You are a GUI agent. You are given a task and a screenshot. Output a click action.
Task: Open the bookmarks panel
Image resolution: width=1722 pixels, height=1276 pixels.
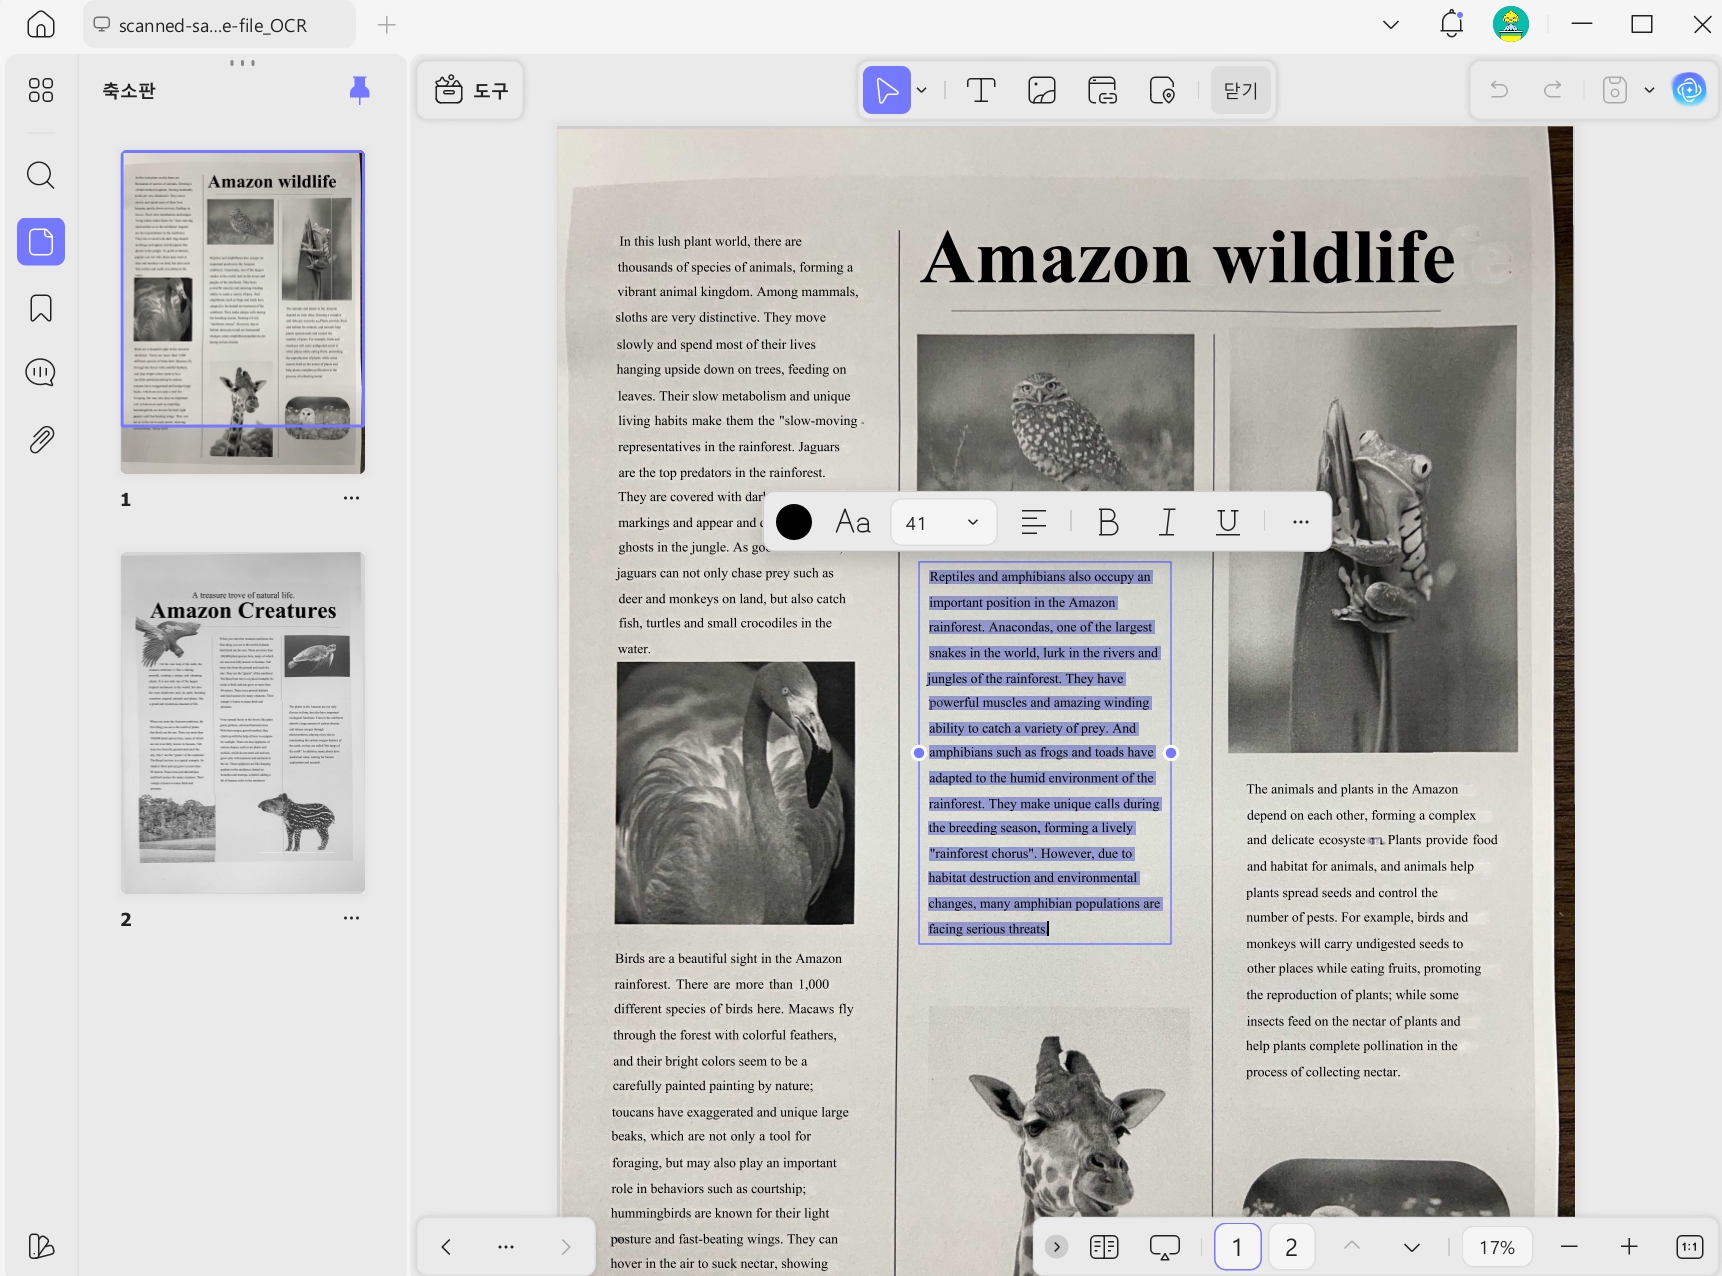41,308
